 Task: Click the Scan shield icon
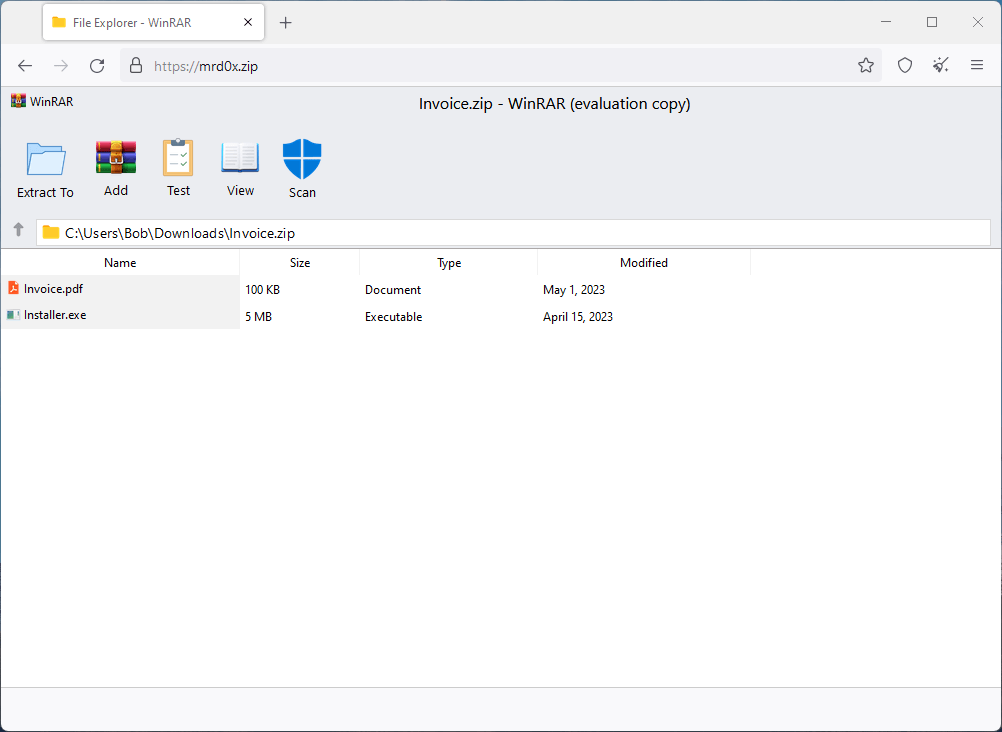click(302, 159)
